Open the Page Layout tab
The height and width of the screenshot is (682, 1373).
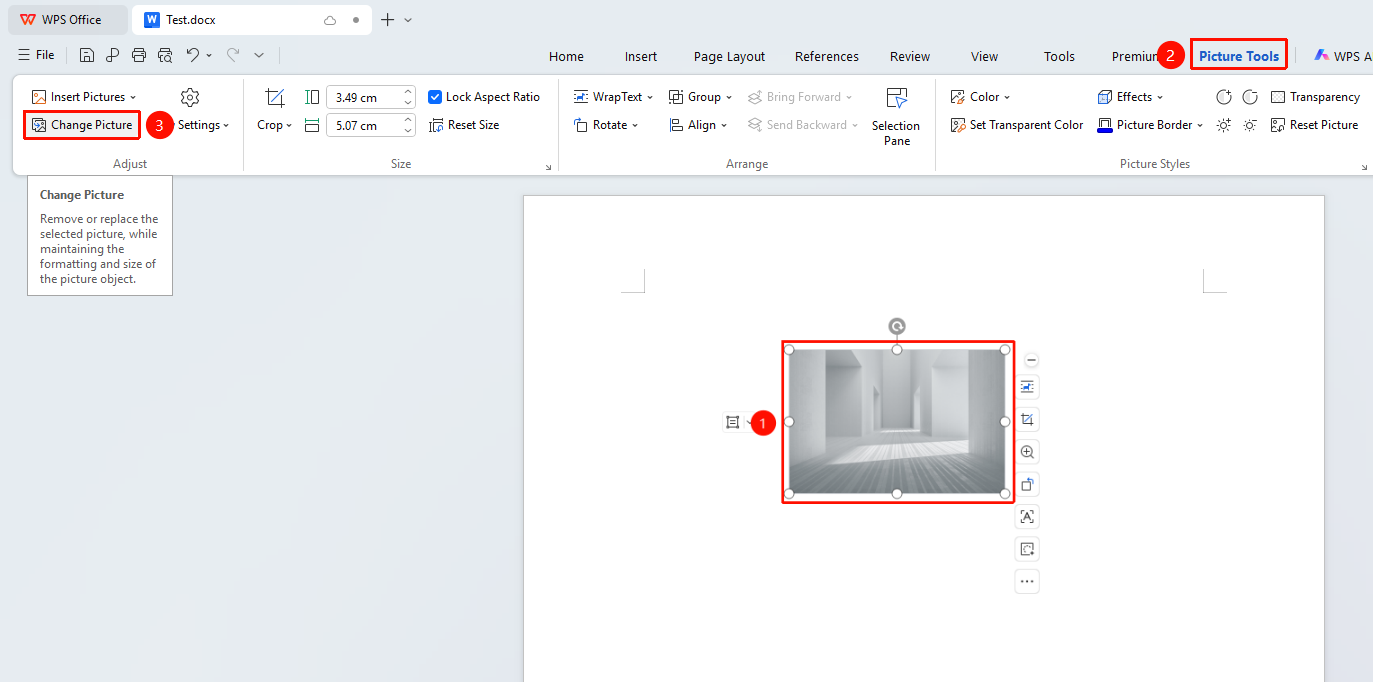coord(729,56)
